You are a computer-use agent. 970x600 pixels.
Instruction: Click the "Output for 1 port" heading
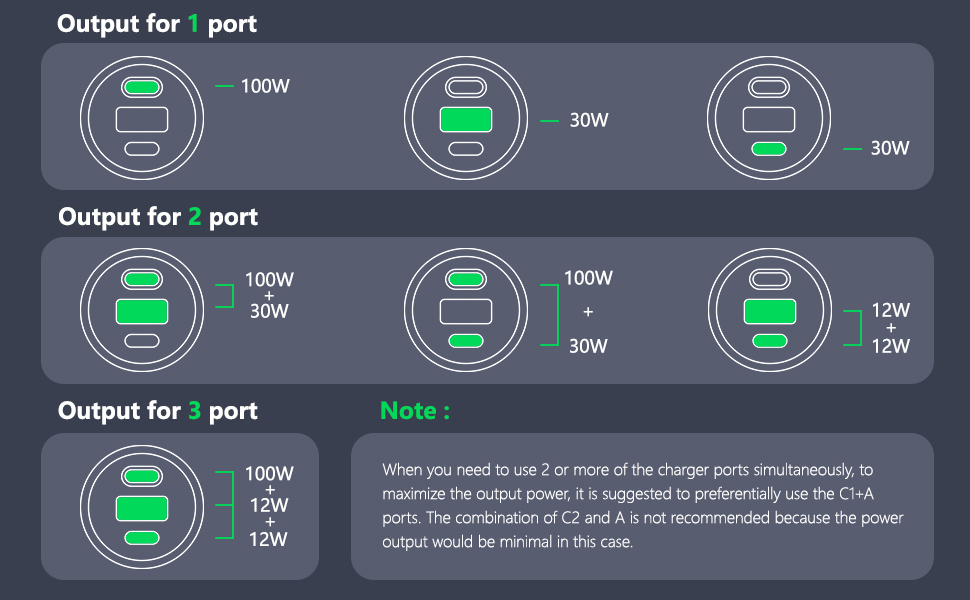[157, 24]
